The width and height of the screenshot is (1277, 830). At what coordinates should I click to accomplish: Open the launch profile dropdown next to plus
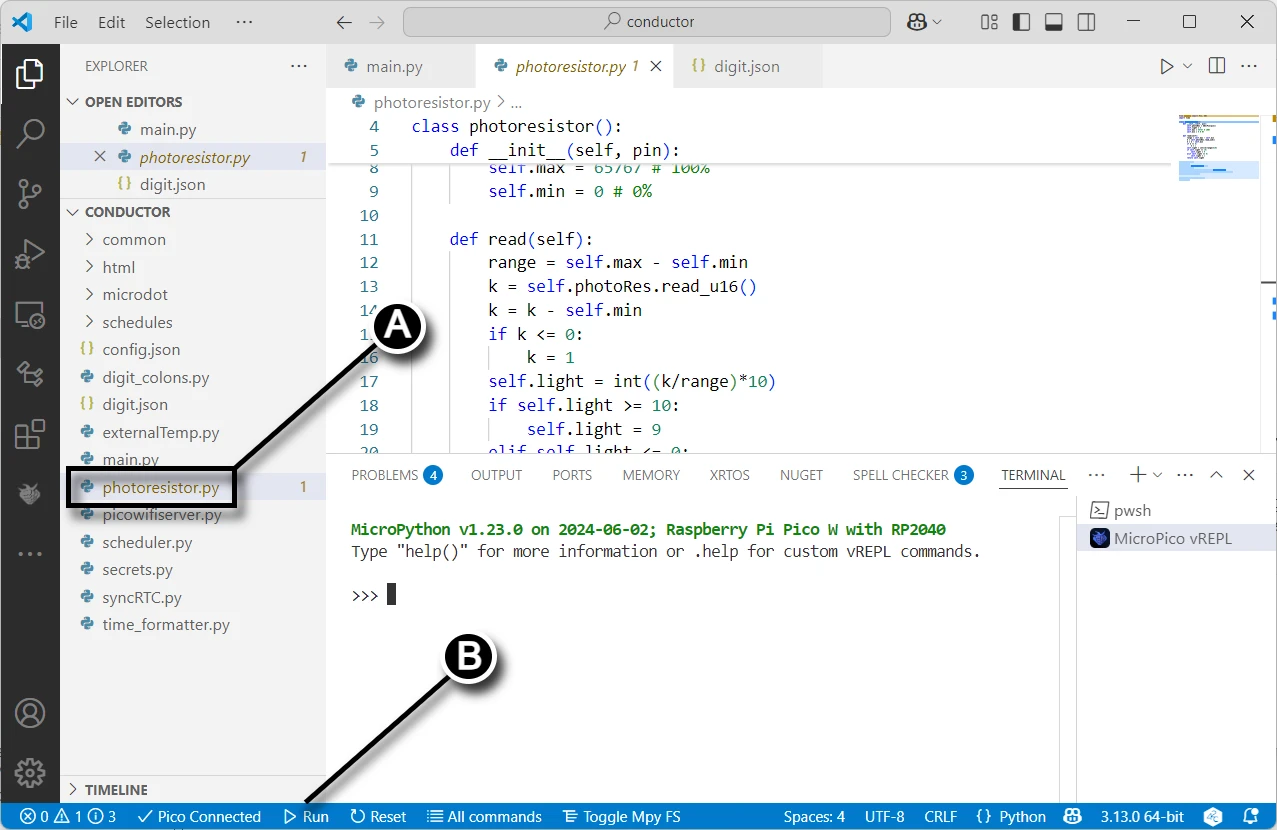pos(1158,475)
